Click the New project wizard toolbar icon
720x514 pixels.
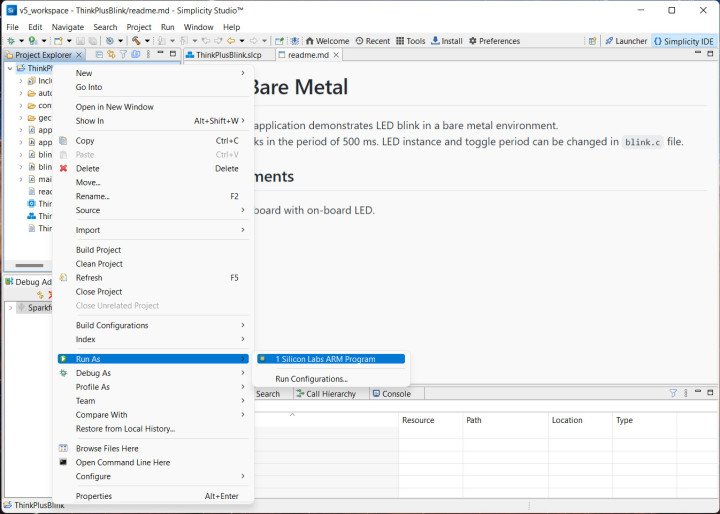[x=58, y=41]
